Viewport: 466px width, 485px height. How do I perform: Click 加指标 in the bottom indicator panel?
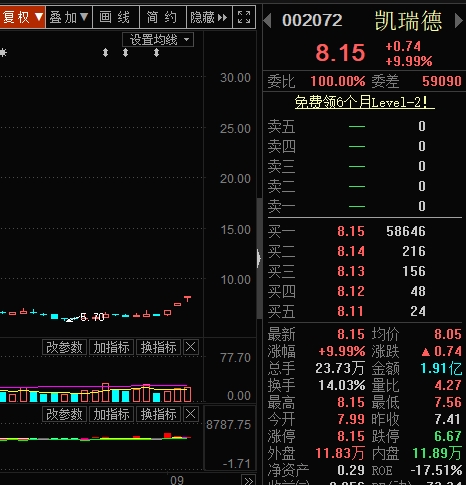(x=112, y=414)
